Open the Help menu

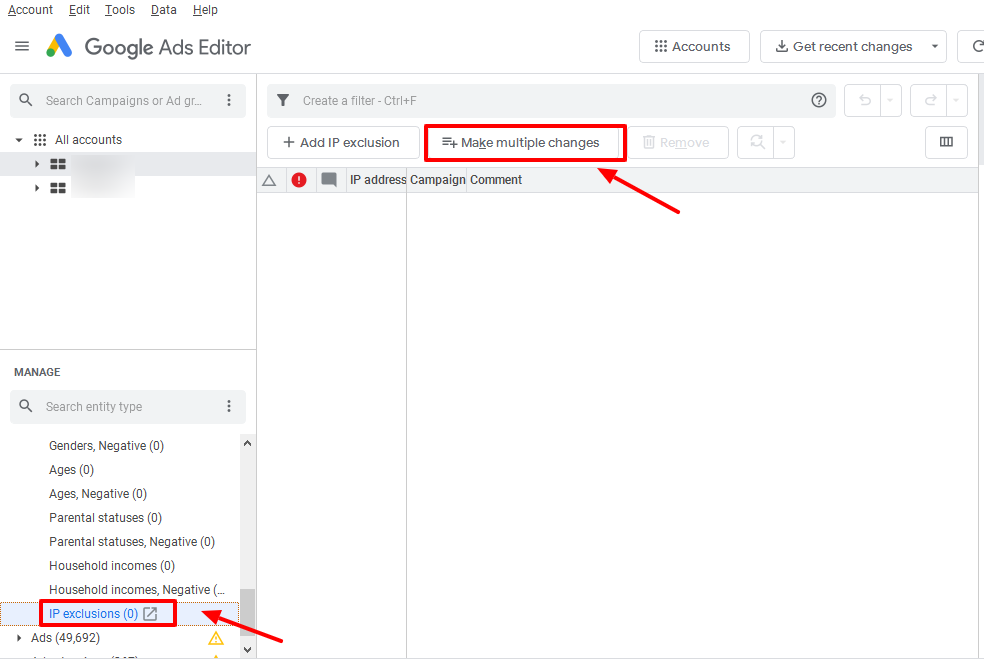205,10
